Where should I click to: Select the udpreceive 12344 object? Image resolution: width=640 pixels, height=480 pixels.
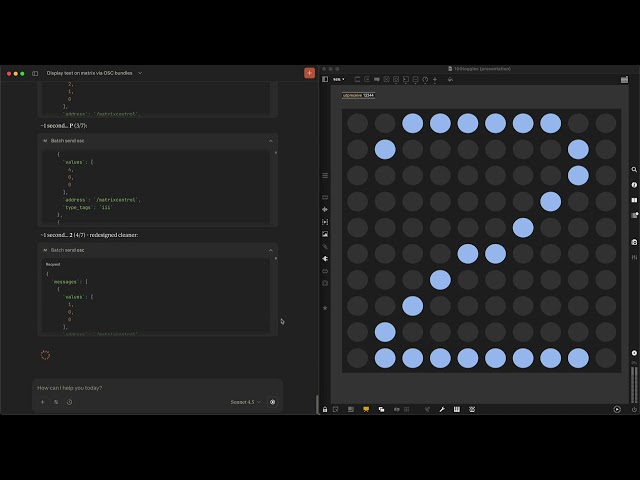[x=358, y=95]
